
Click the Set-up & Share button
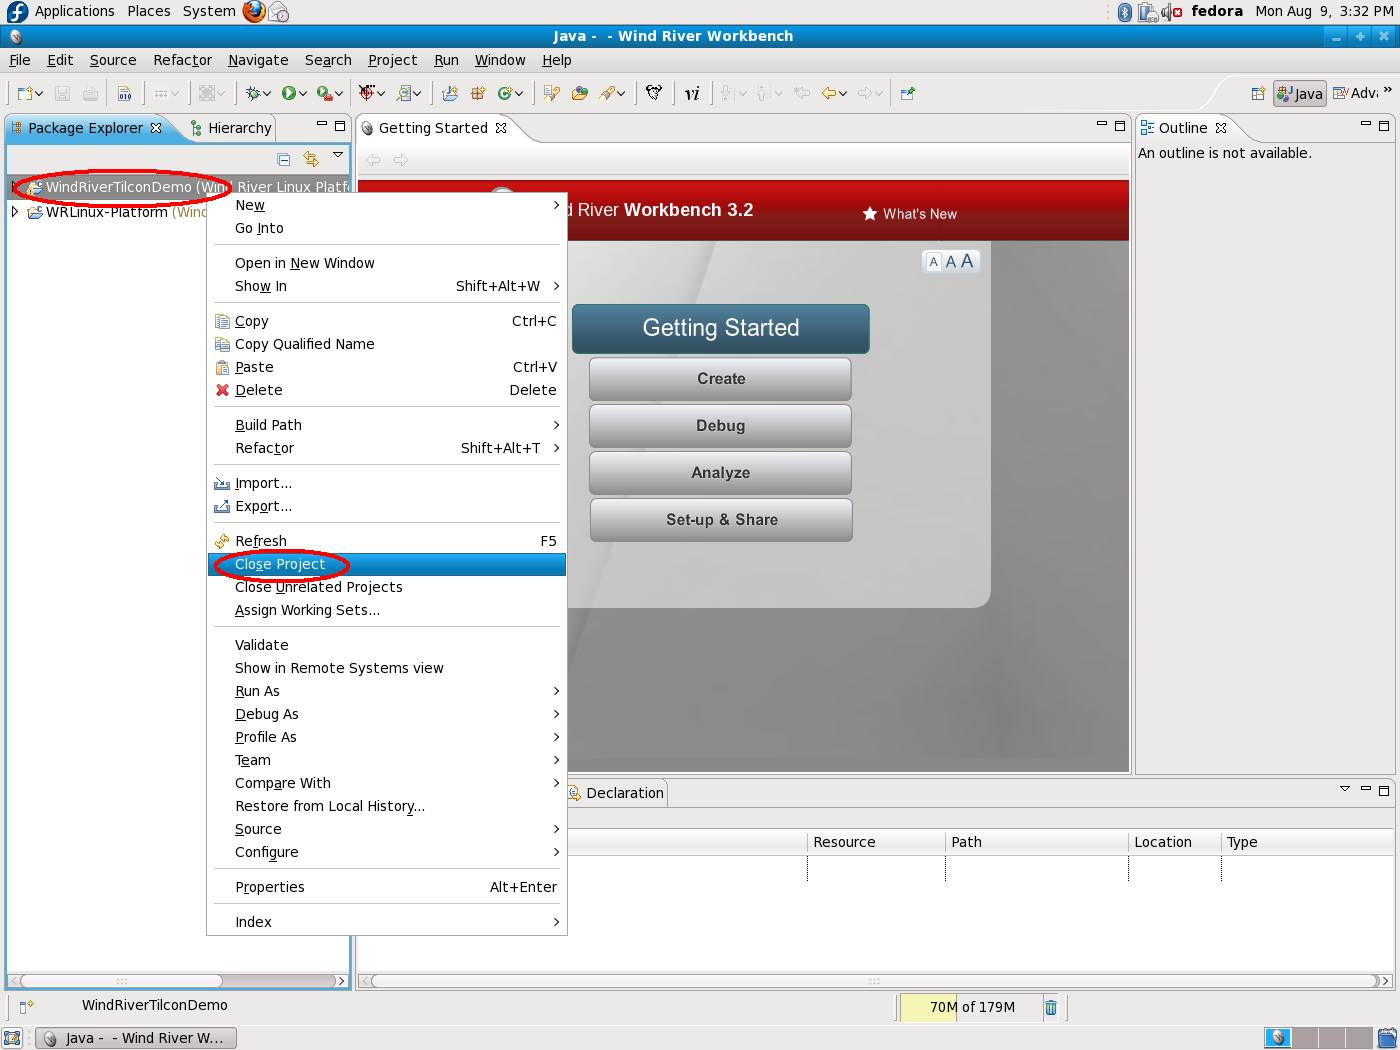click(x=721, y=520)
